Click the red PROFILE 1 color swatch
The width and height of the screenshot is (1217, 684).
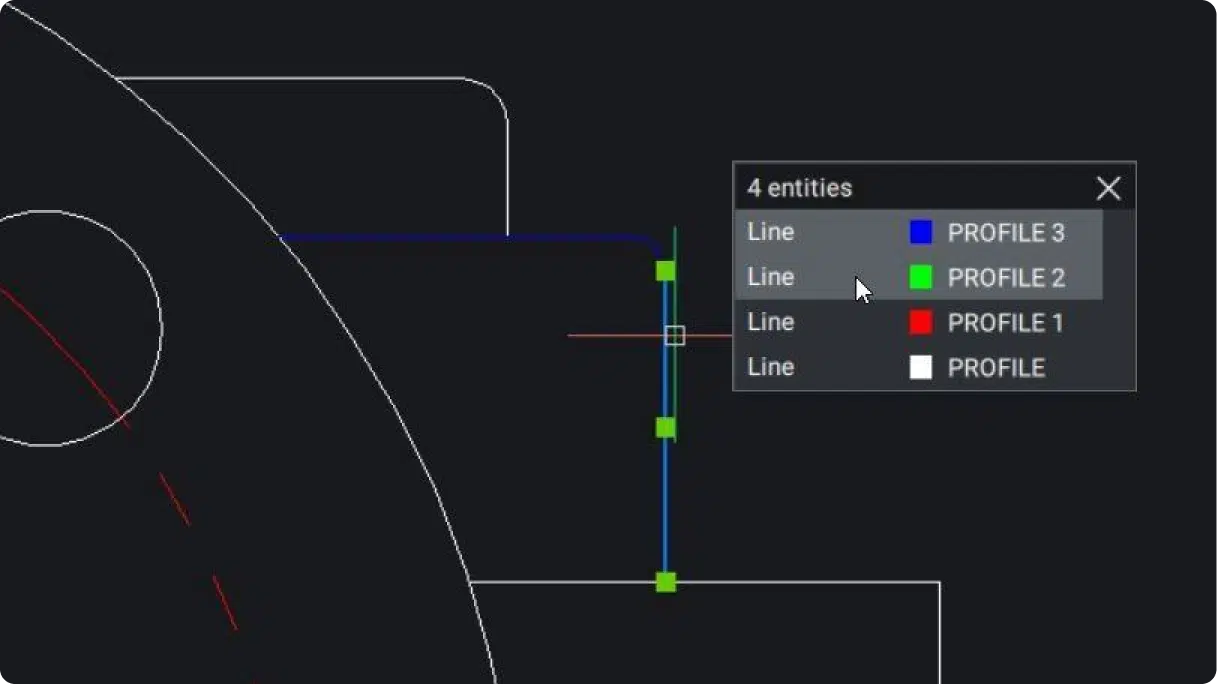coord(920,323)
